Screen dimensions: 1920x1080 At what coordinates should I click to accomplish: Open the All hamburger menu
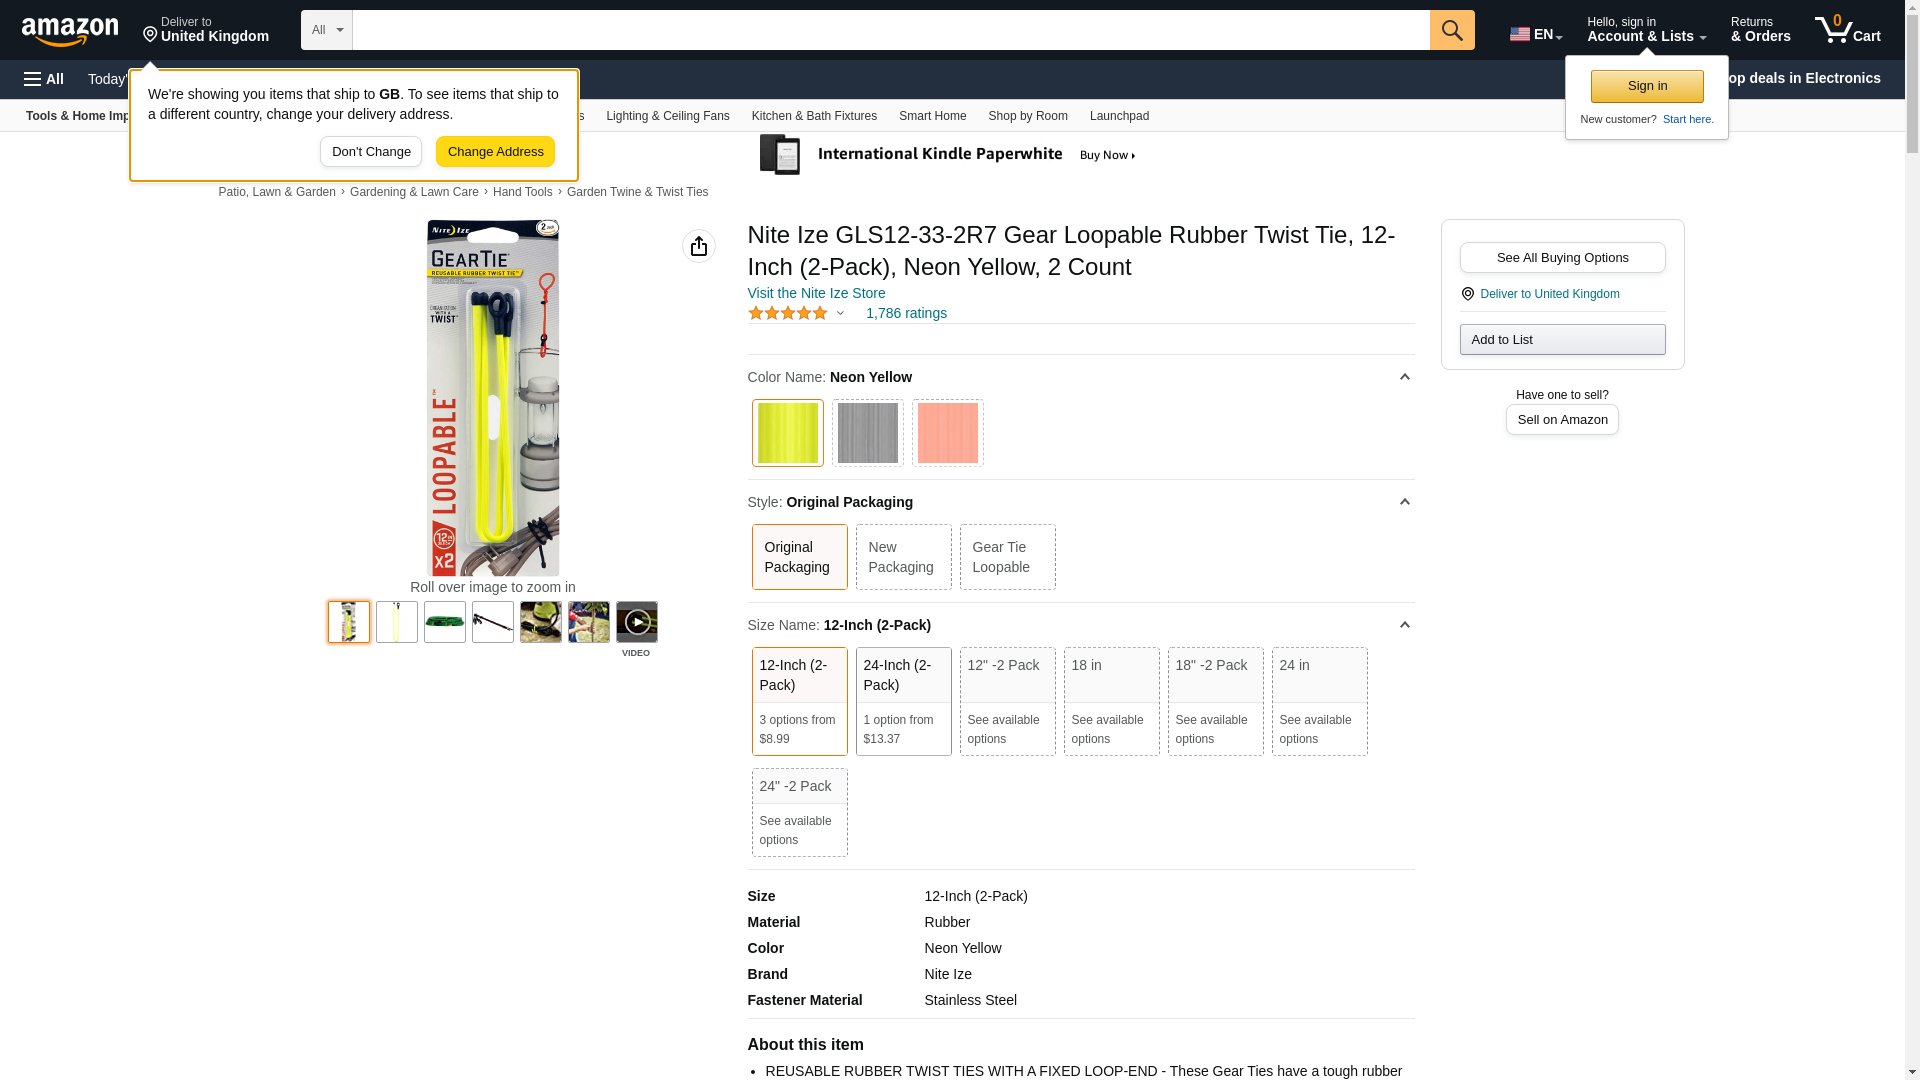coord(44,79)
